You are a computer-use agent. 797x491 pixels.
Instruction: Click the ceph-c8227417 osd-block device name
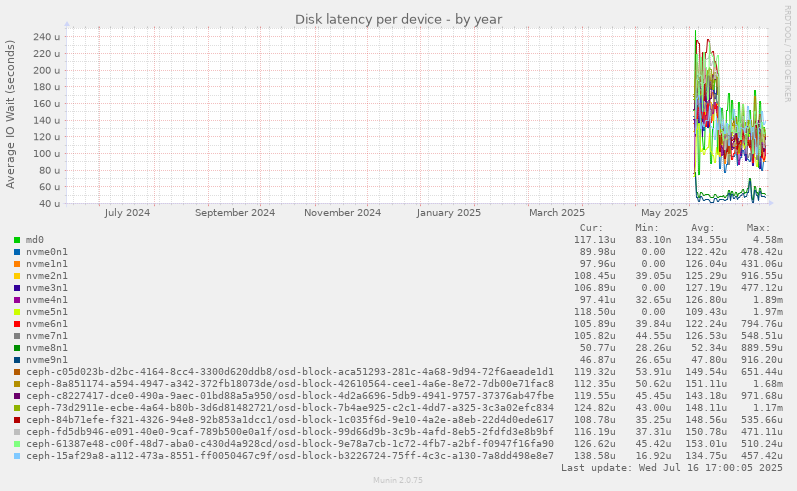290,396
